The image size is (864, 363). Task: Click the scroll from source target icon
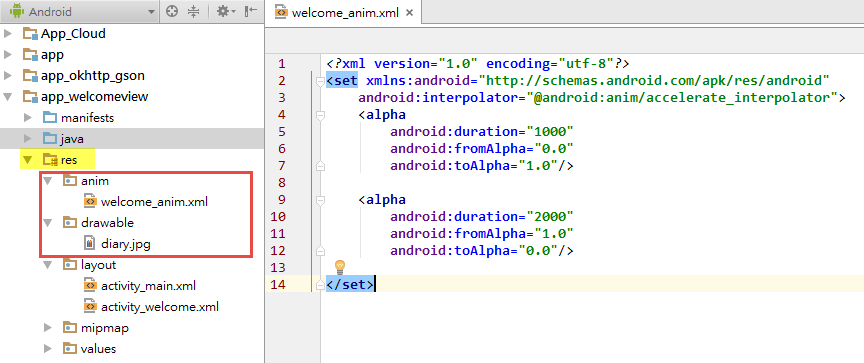point(172,12)
